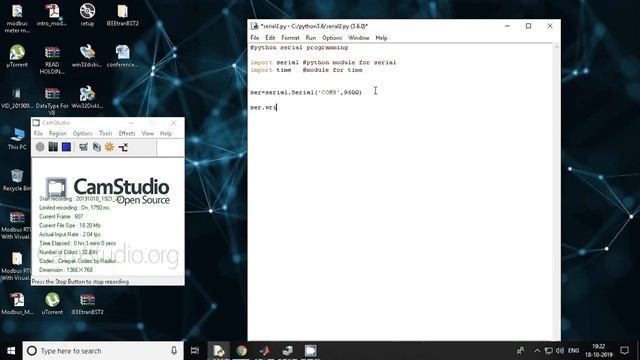The image size is (640, 360).
Task: Select the 'Modbus_M...' PDF desktop icon
Action: point(17,304)
